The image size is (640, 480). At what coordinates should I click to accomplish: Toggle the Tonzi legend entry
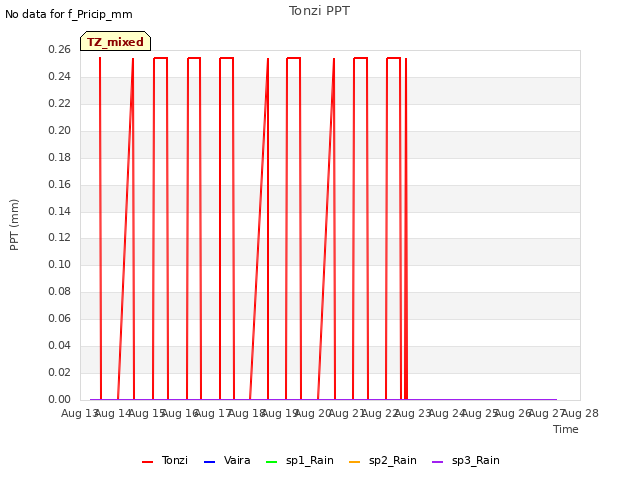coord(165,460)
